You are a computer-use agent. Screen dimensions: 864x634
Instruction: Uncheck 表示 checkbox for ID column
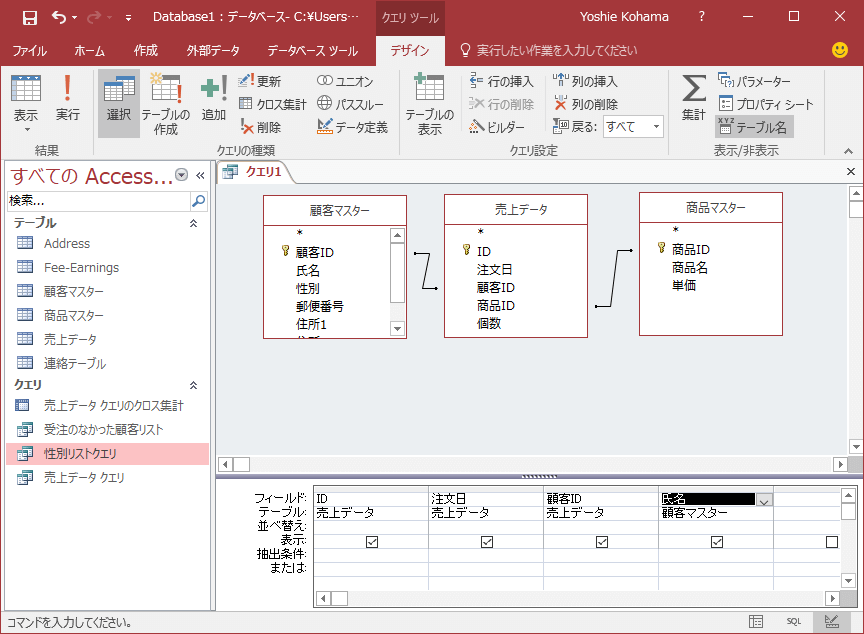[372, 542]
